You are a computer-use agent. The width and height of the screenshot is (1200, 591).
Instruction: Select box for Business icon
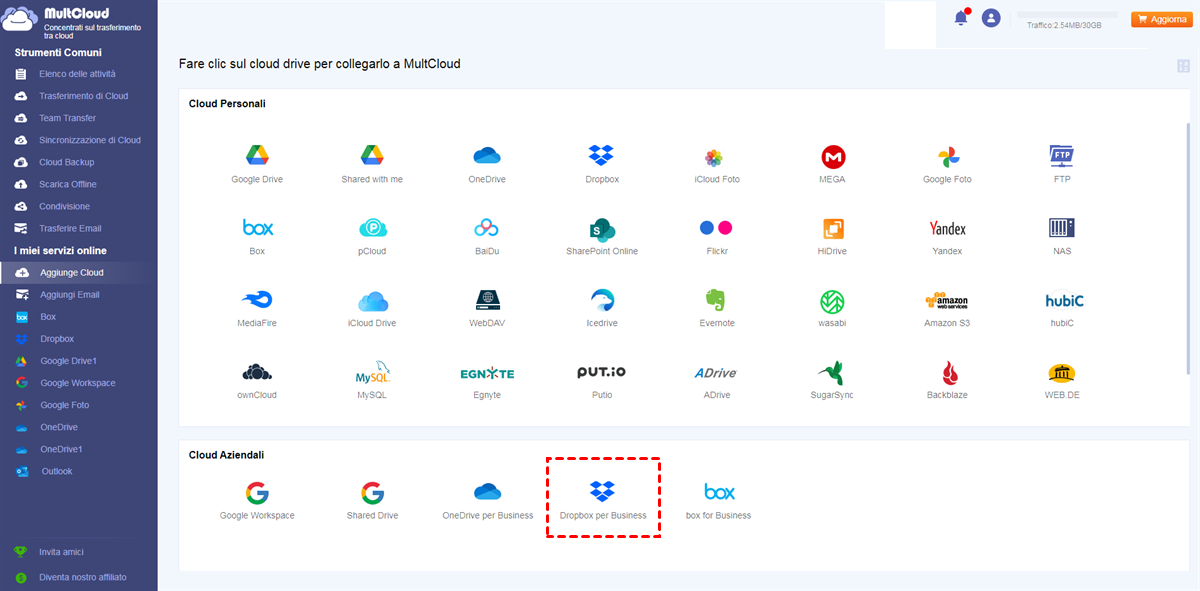(719, 492)
